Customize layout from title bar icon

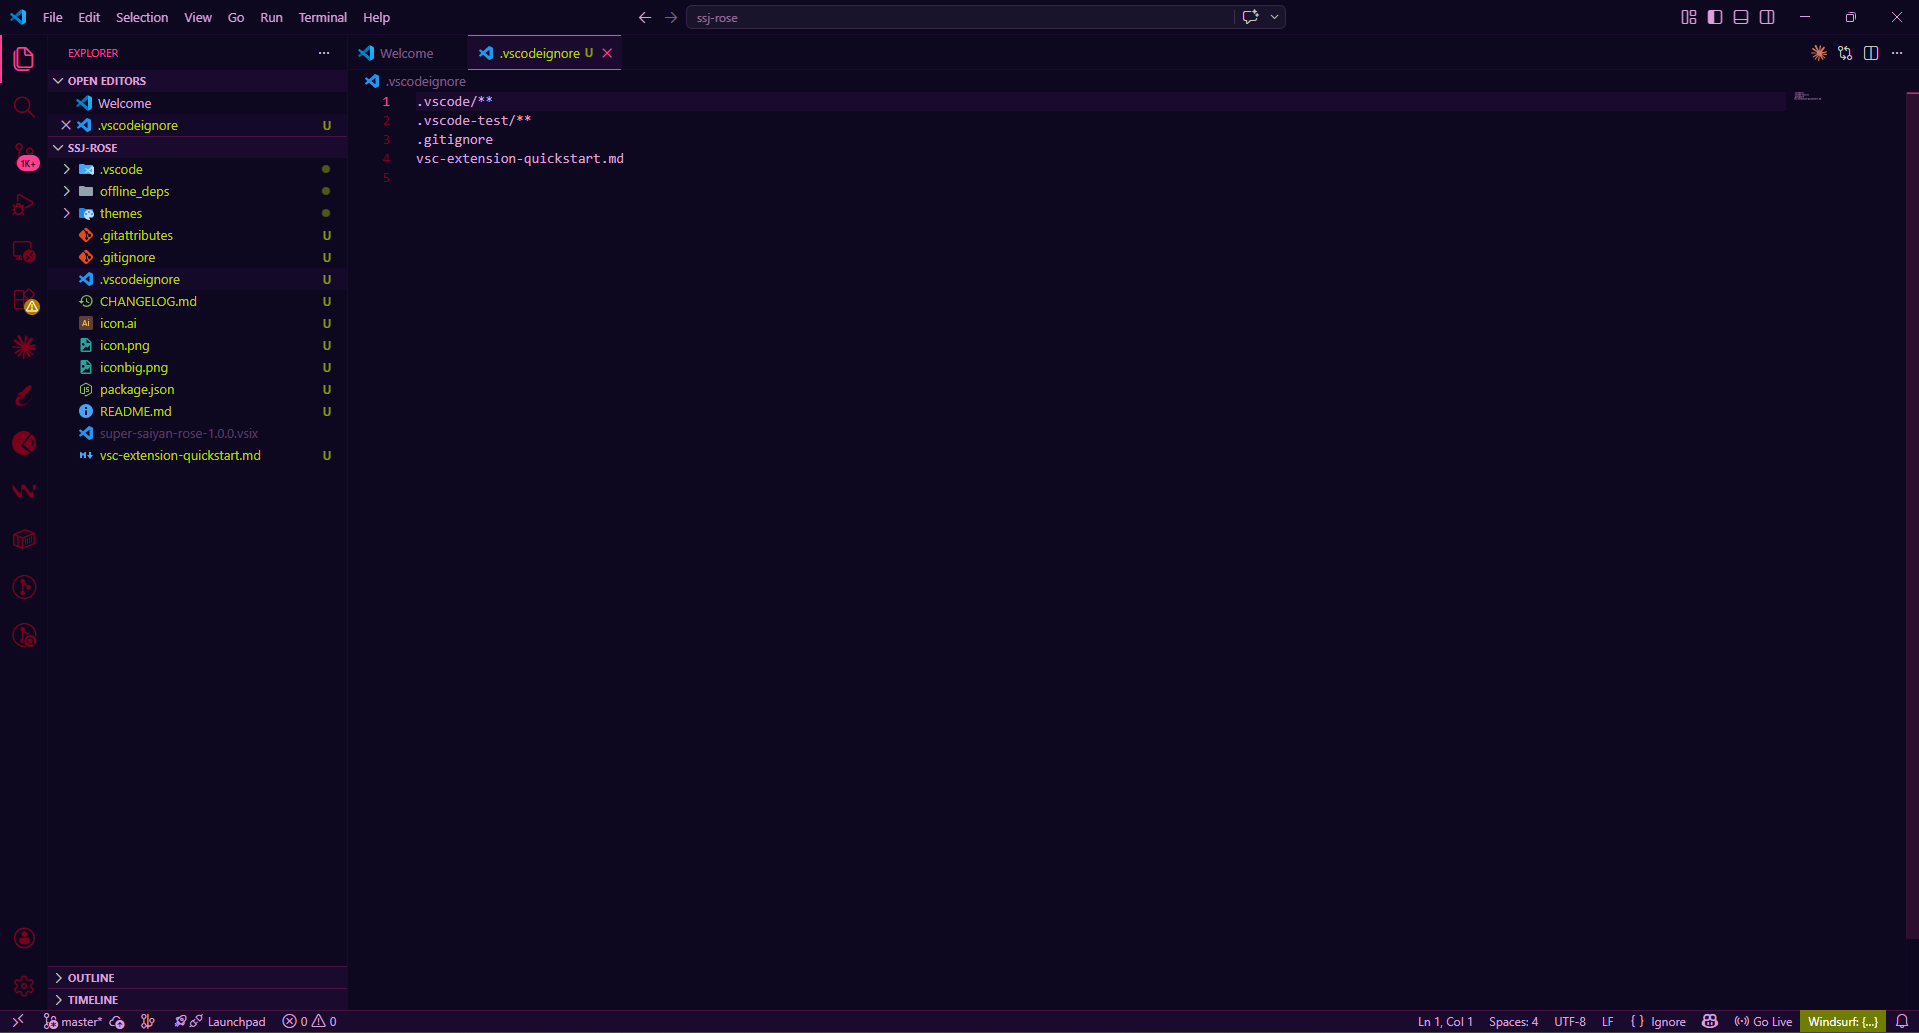click(1689, 17)
